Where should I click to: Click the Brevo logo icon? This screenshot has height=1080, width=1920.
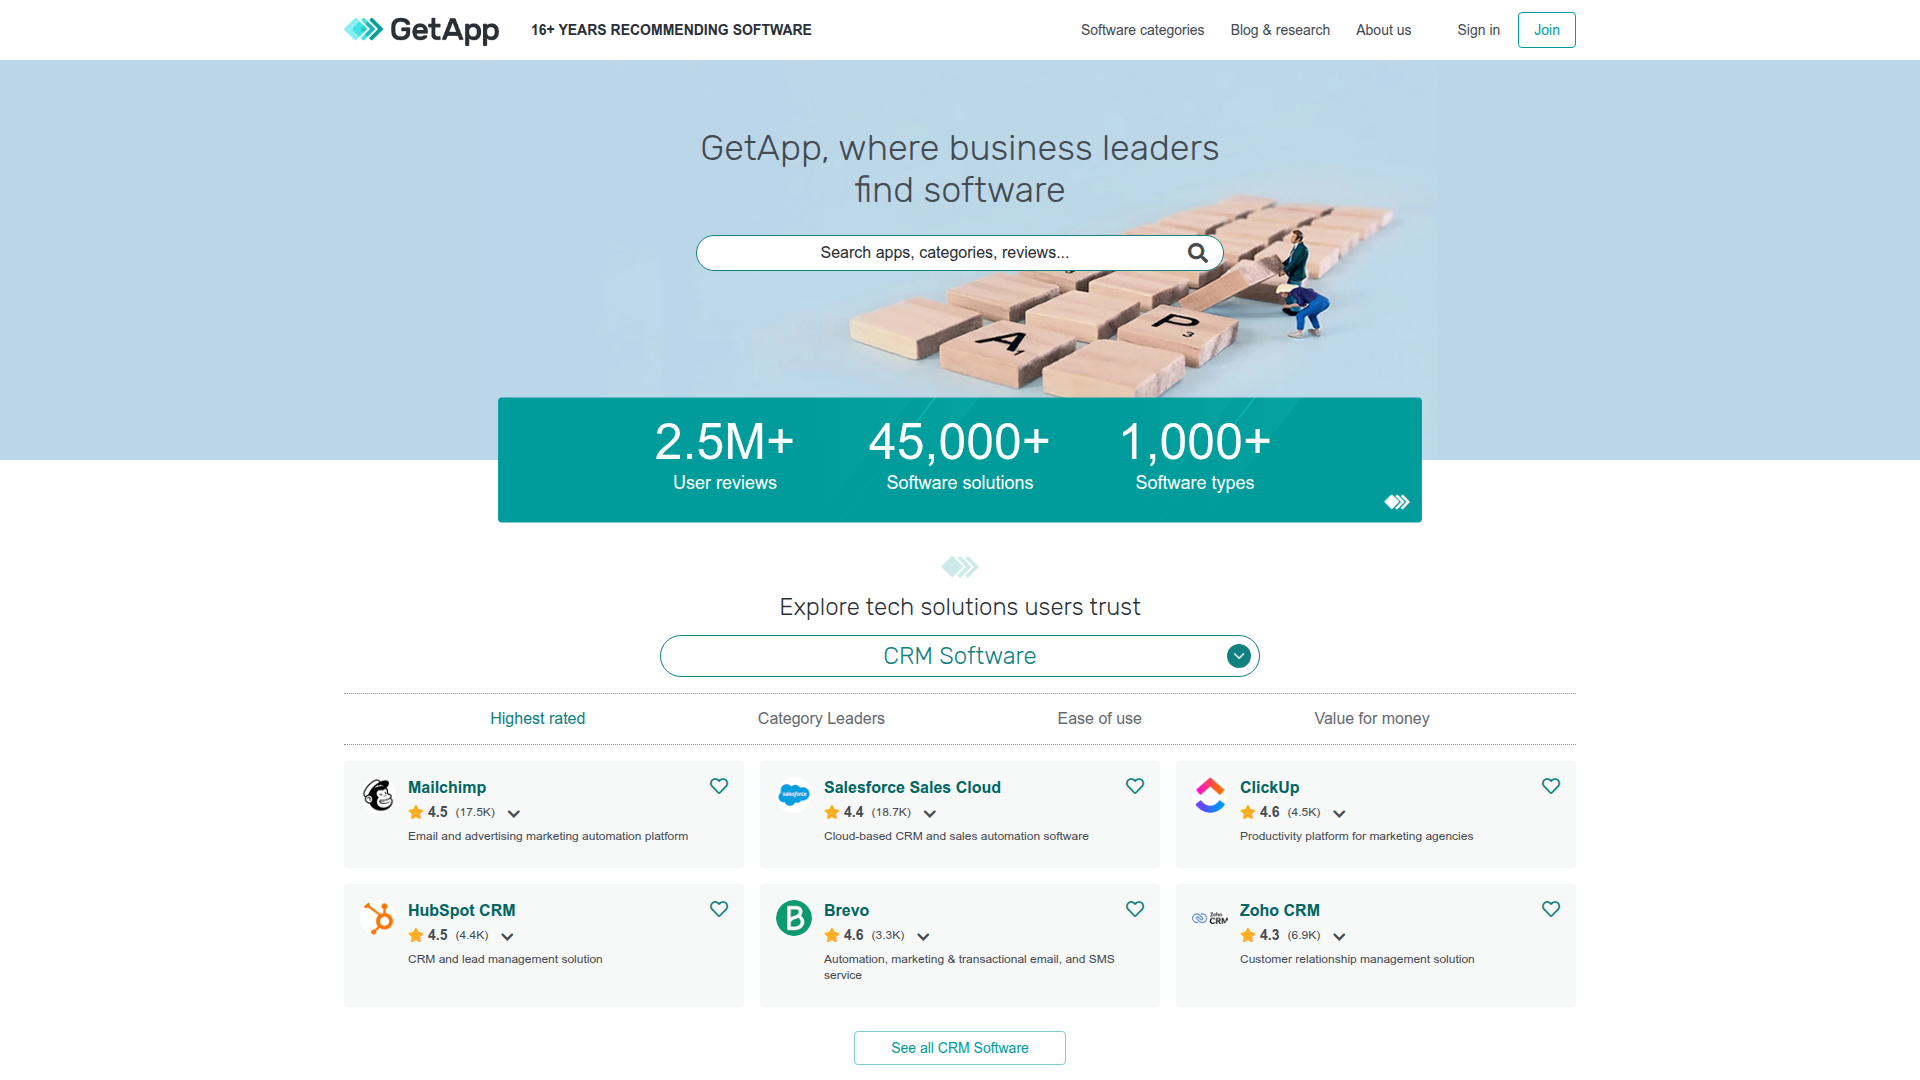[x=793, y=918]
